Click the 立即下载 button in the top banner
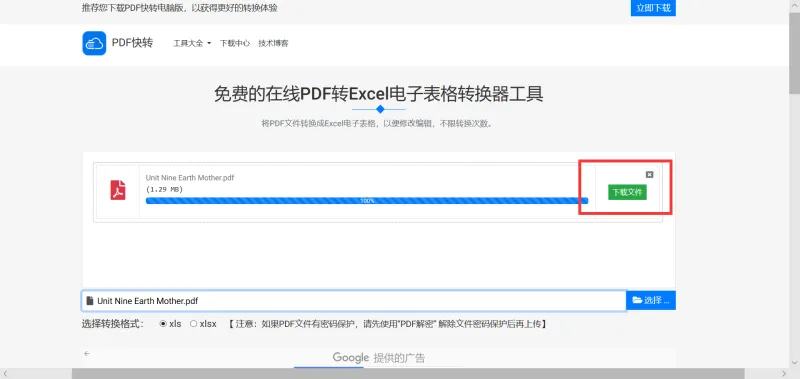Image resolution: width=800 pixels, height=379 pixels. [x=653, y=8]
